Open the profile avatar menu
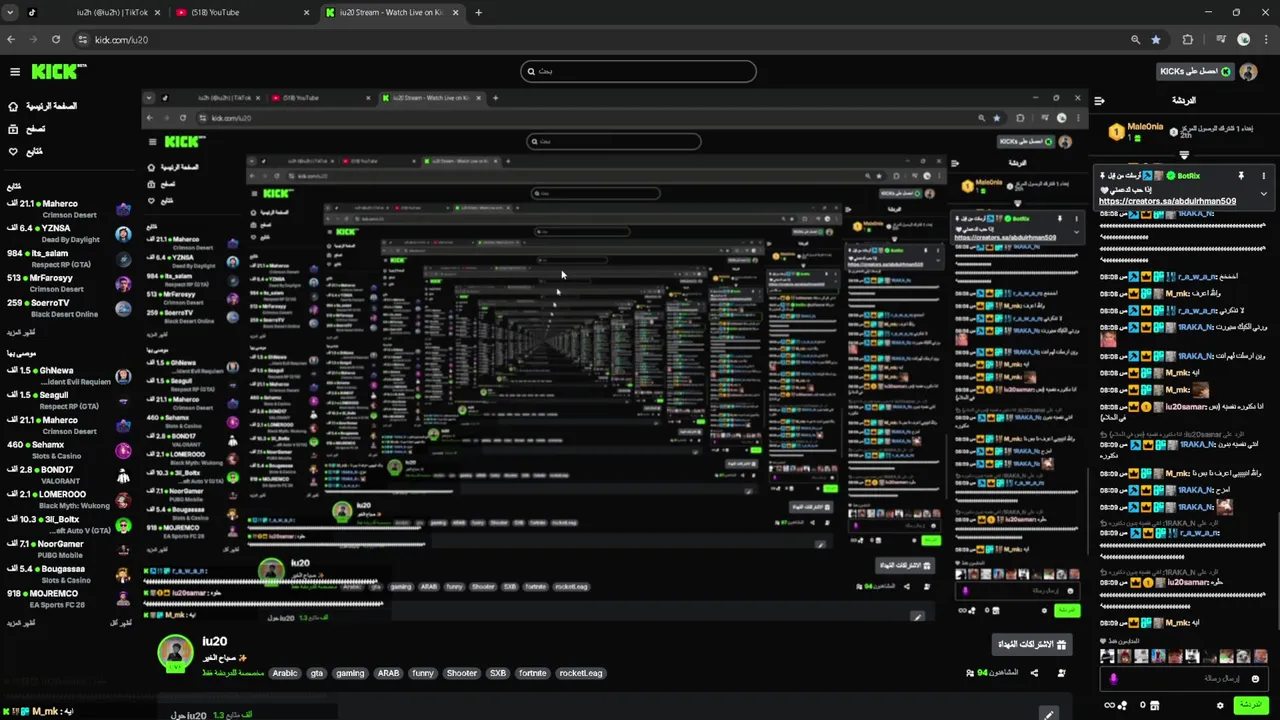 [x=1250, y=72]
